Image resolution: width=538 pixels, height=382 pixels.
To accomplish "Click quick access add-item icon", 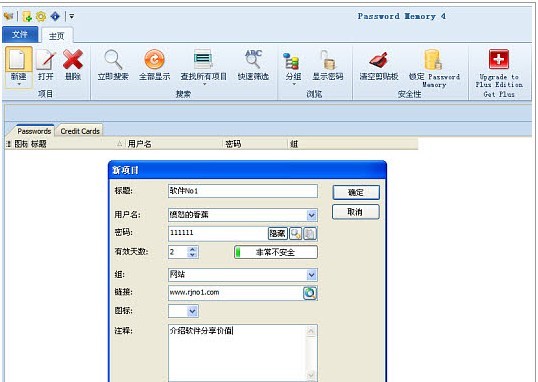I will coord(27,16).
